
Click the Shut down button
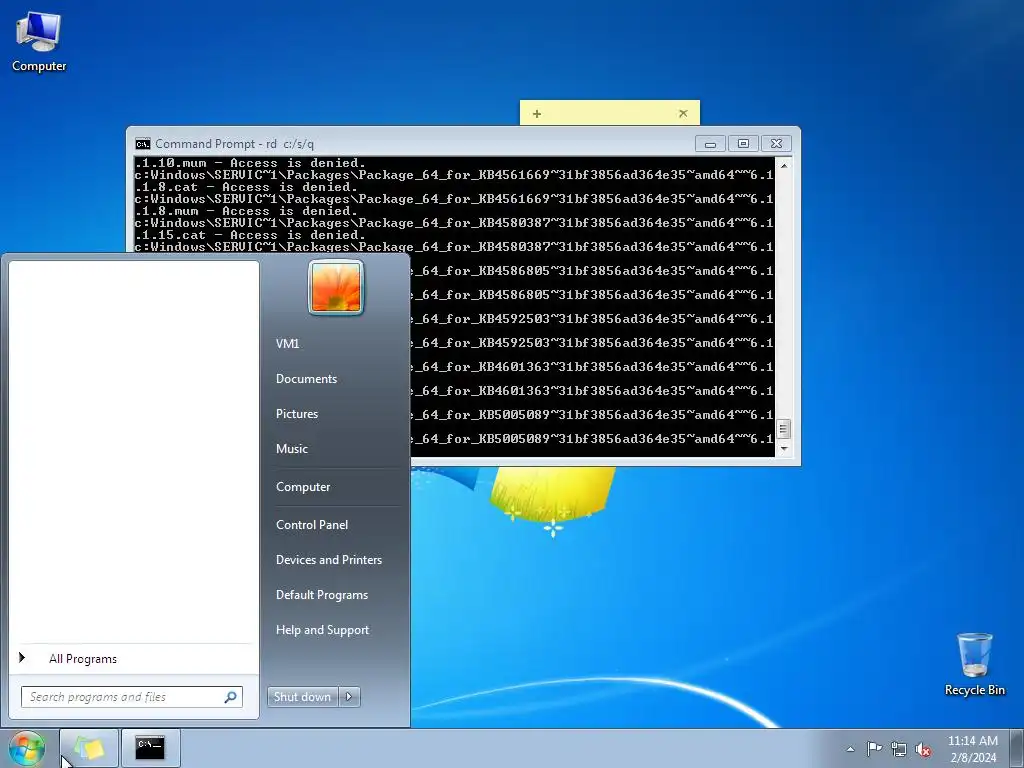302,697
